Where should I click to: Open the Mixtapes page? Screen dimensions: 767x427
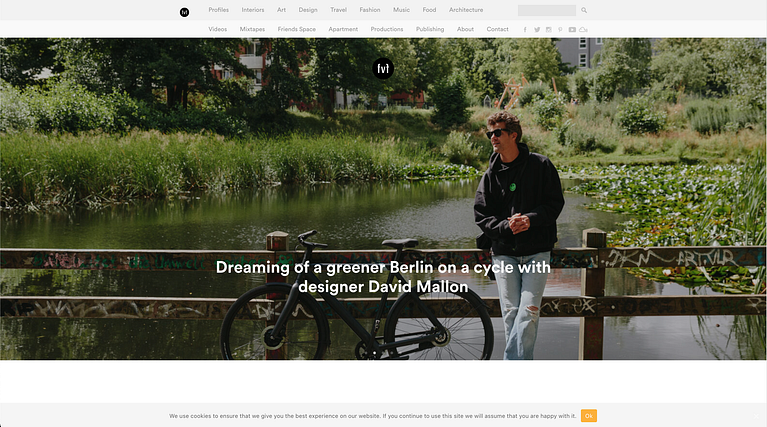point(252,29)
